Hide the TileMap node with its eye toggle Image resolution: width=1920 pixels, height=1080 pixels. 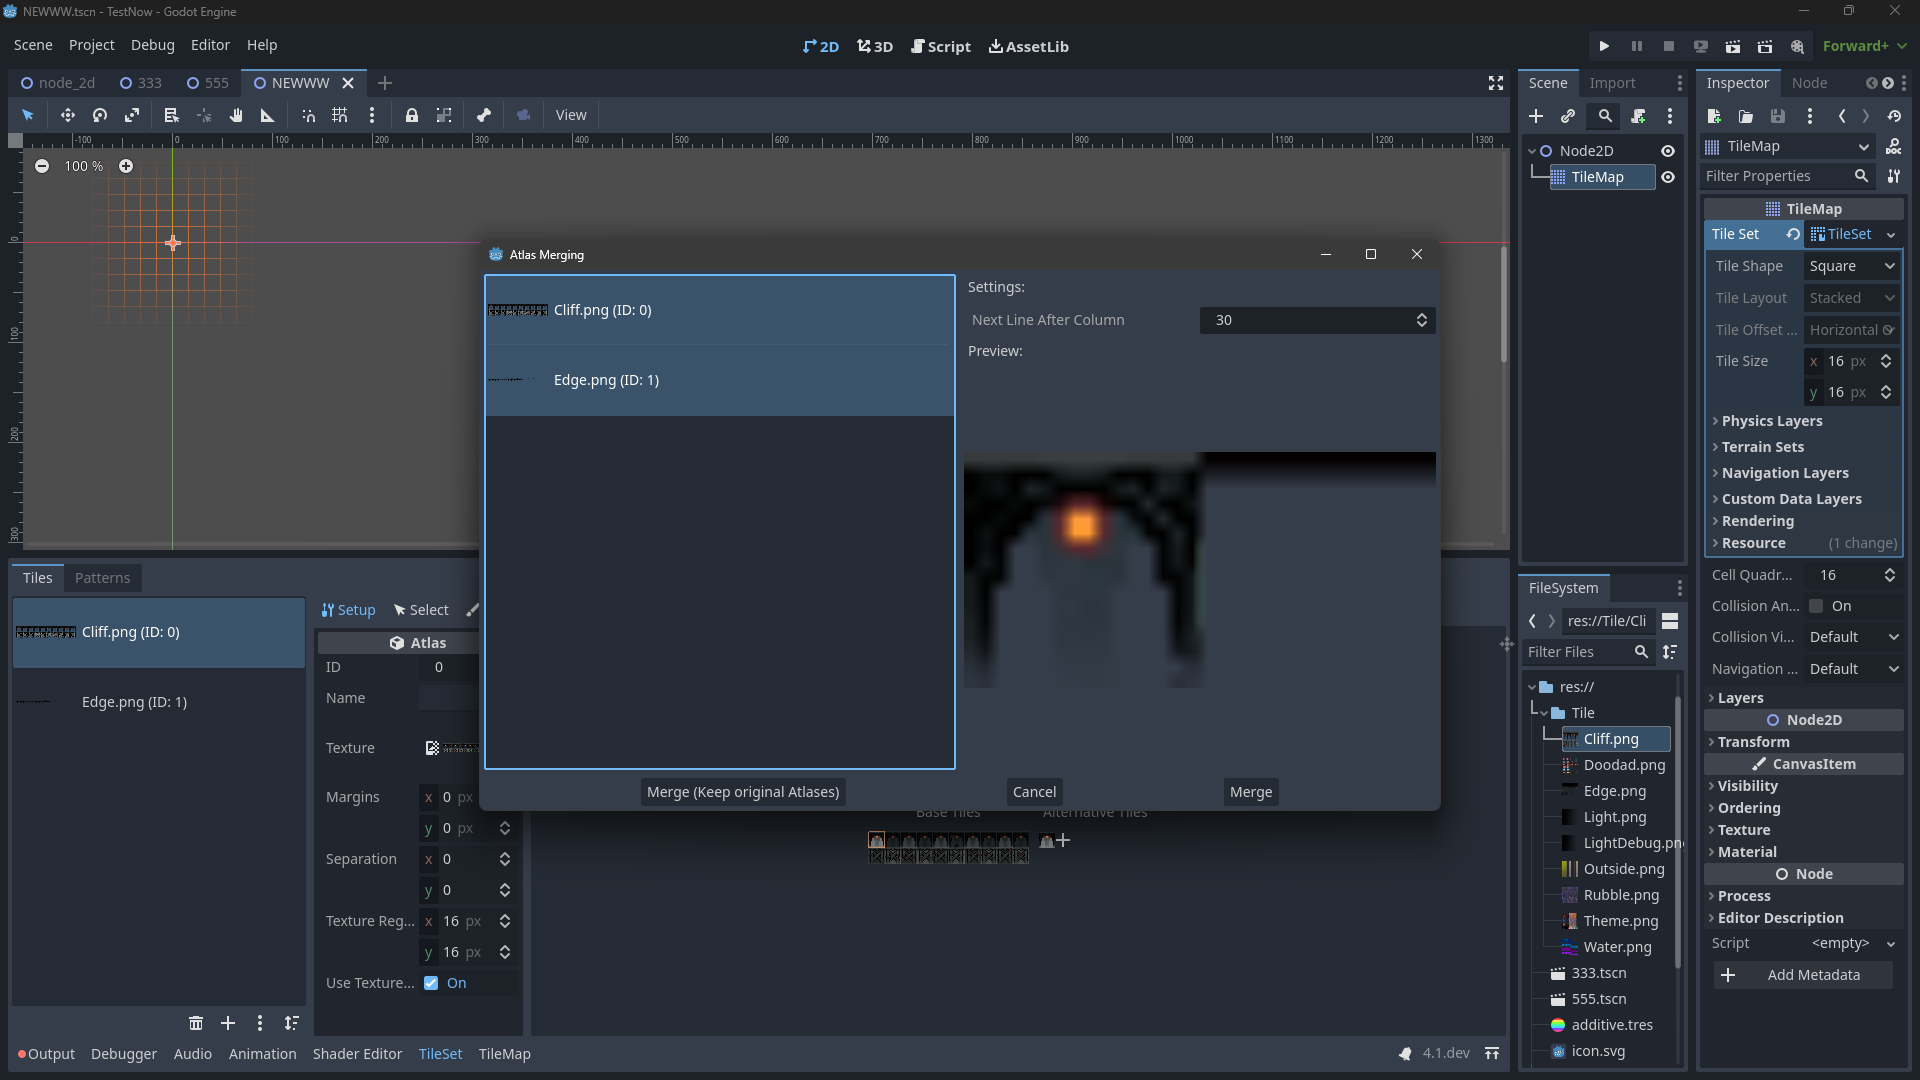[1668, 177]
